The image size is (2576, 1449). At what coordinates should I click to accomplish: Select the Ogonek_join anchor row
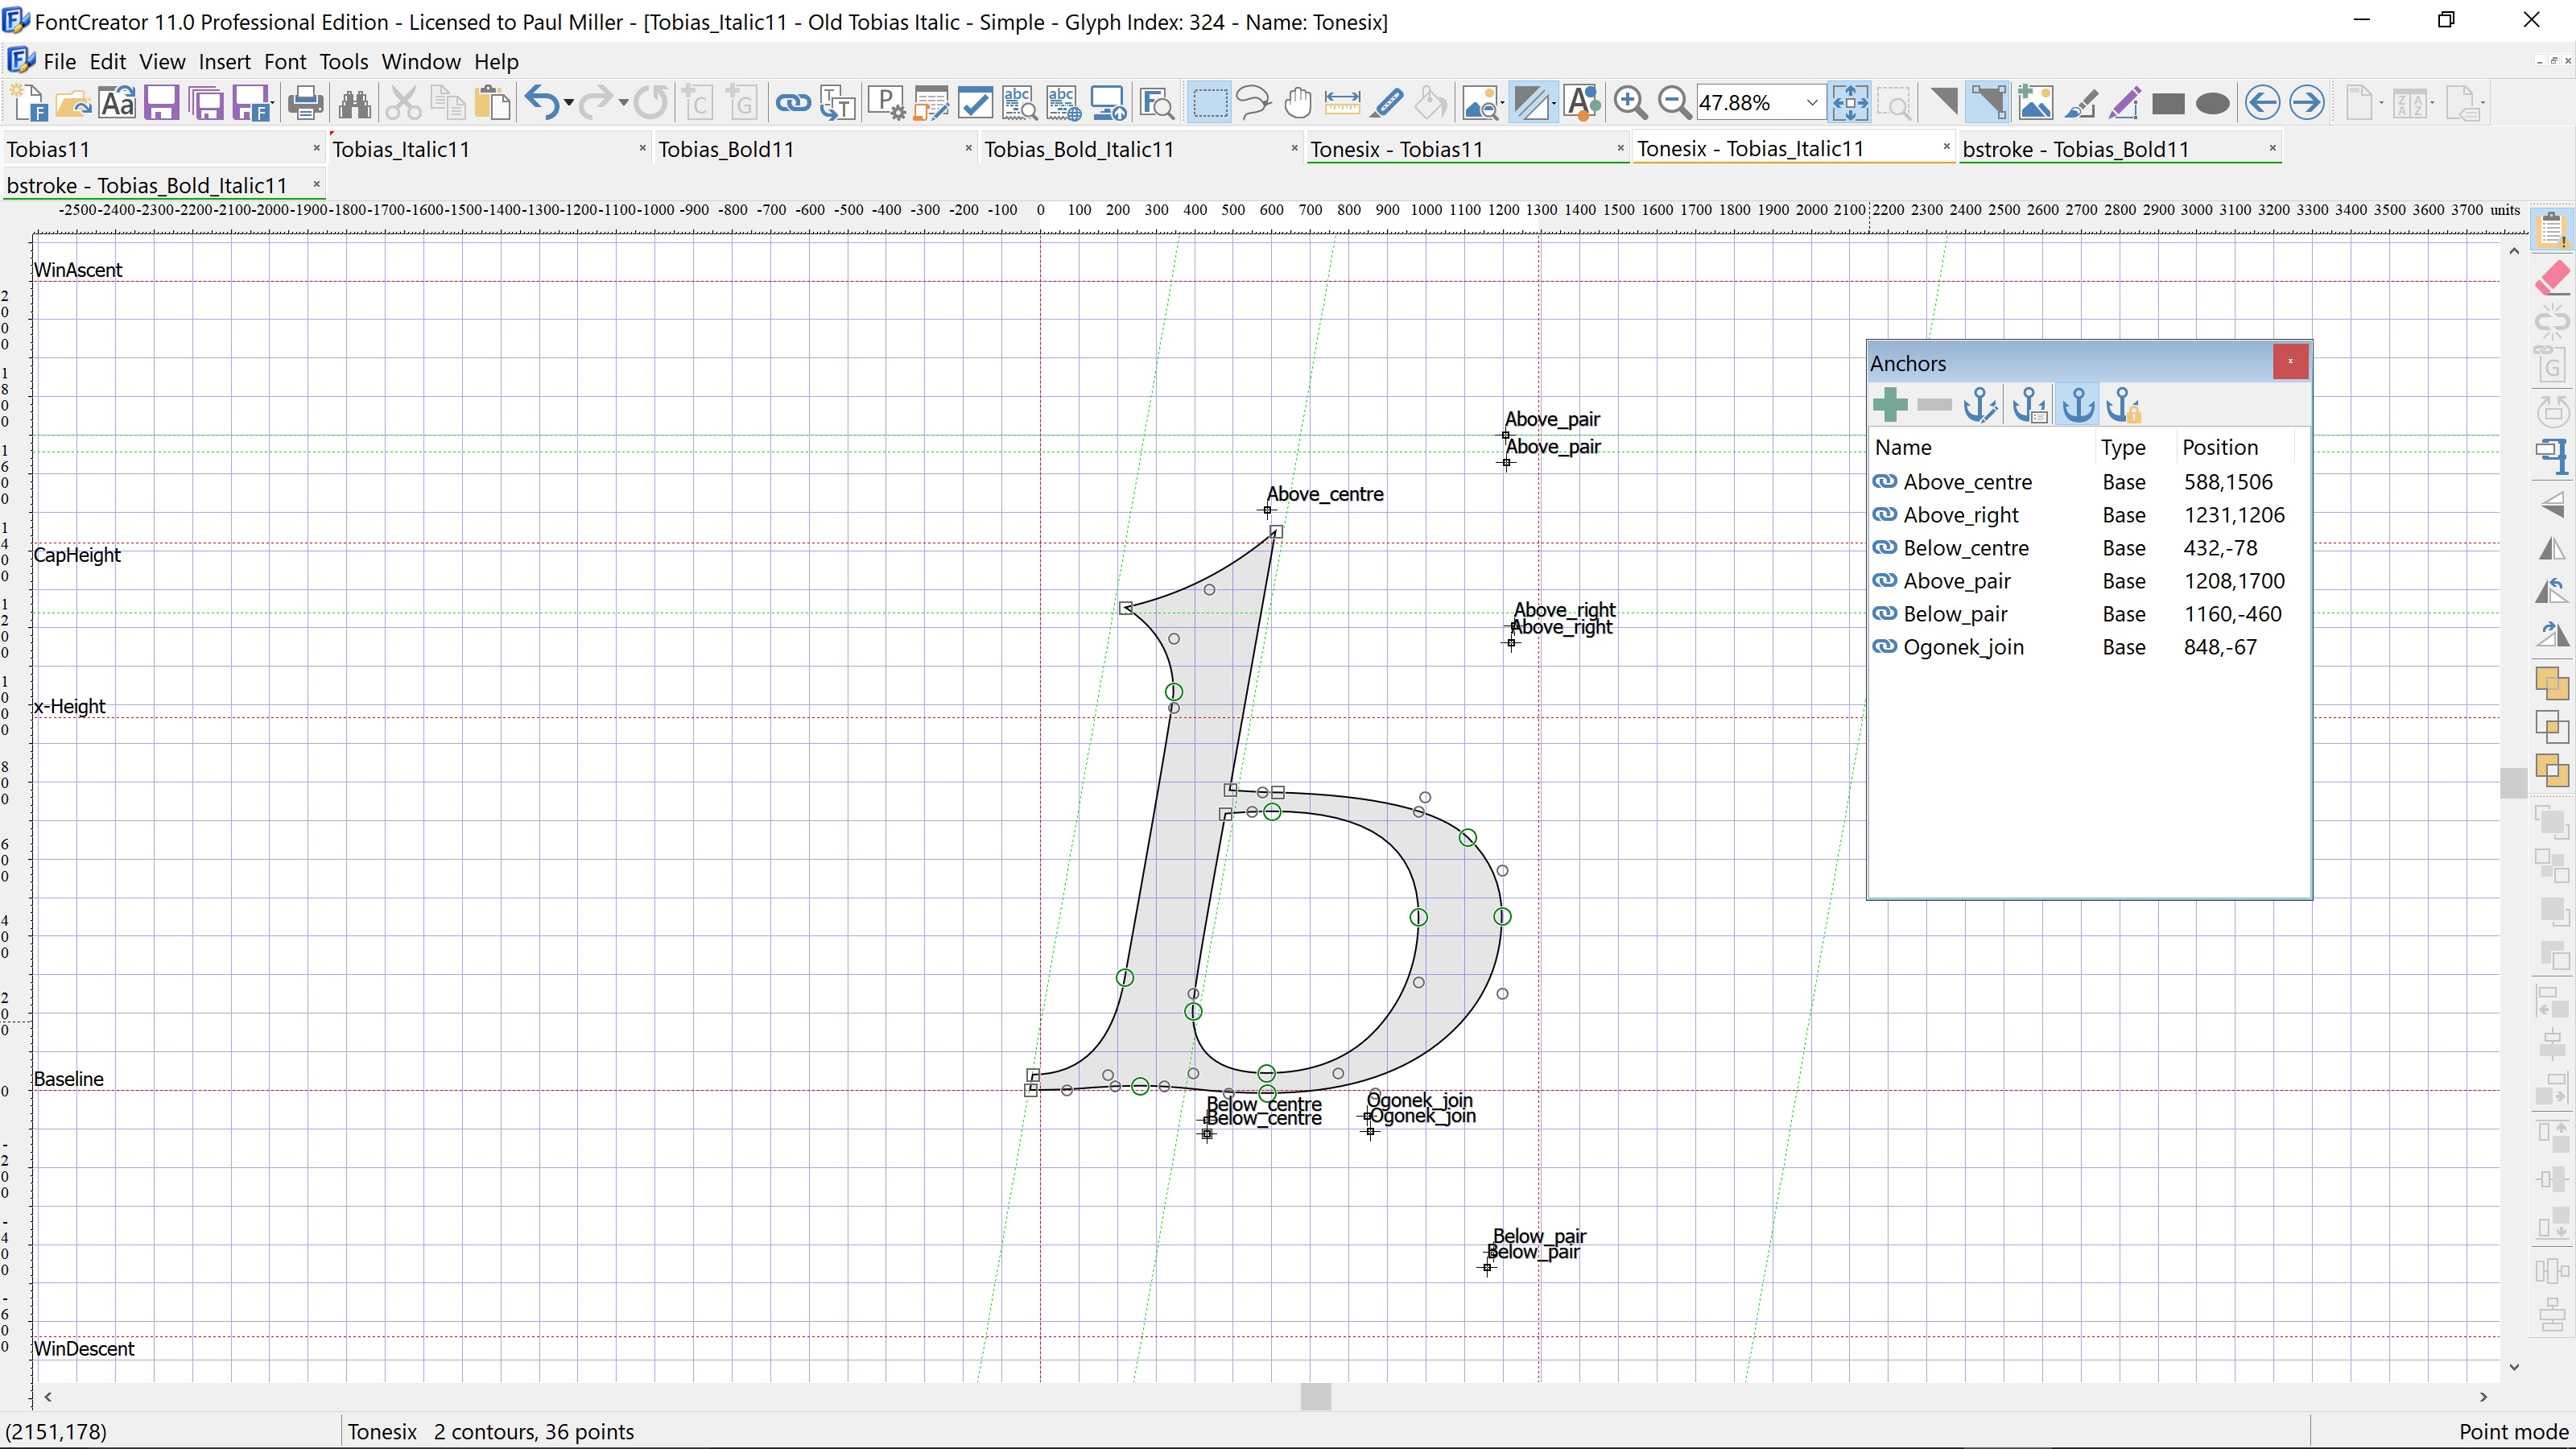pyautogui.click(x=2088, y=647)
